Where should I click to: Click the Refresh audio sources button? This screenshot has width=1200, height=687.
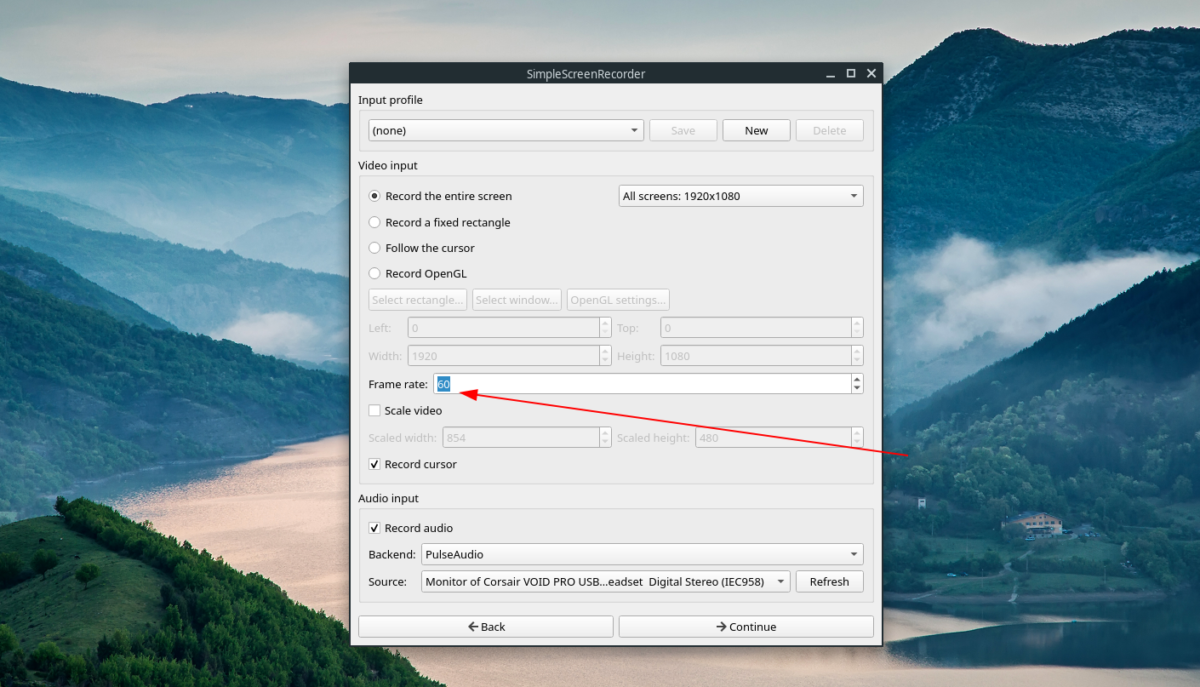point(829,581)
